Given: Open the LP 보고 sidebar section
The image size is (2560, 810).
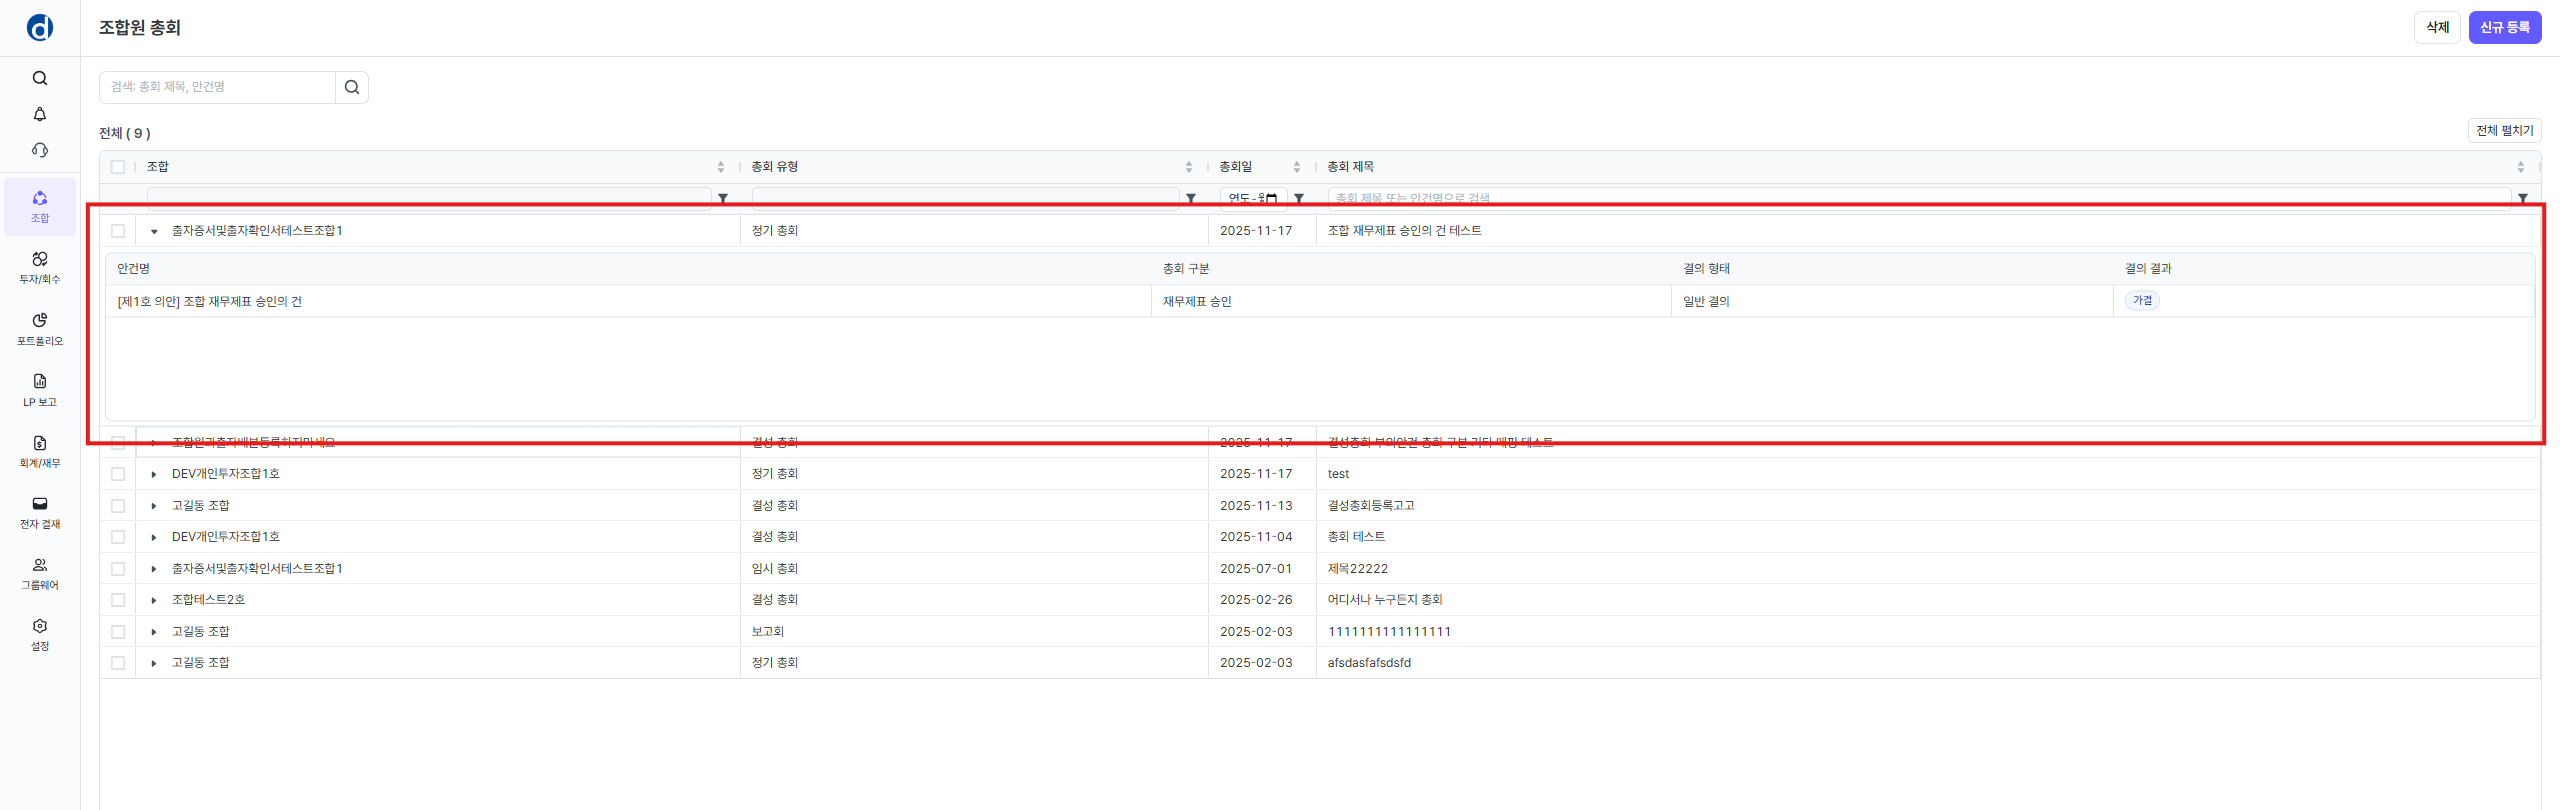Looking at the screenshot, I should [40, 390].
